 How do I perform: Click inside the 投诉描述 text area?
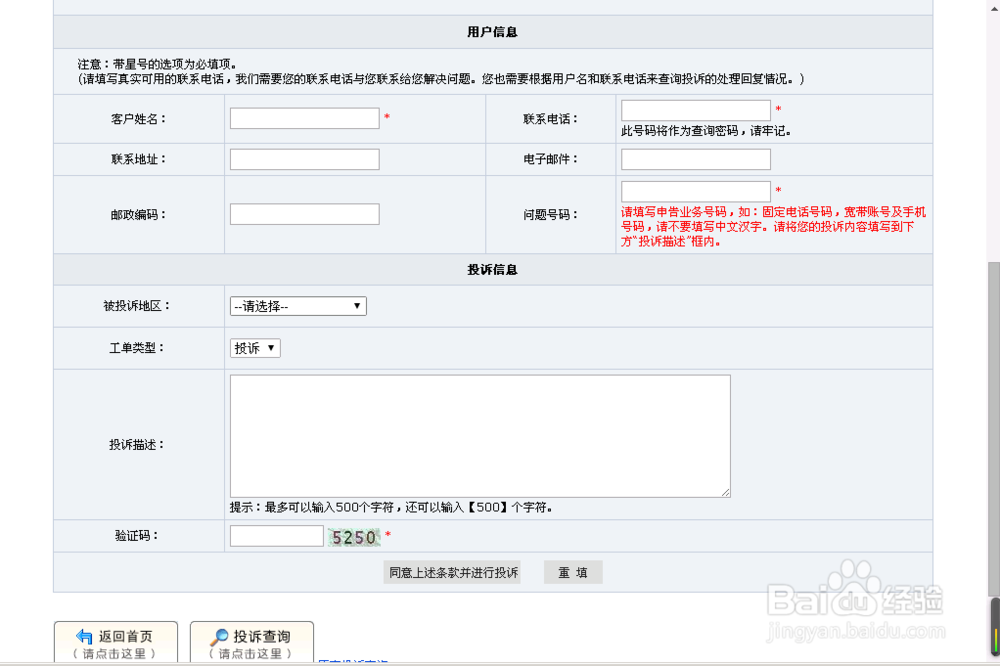point(480,436)
